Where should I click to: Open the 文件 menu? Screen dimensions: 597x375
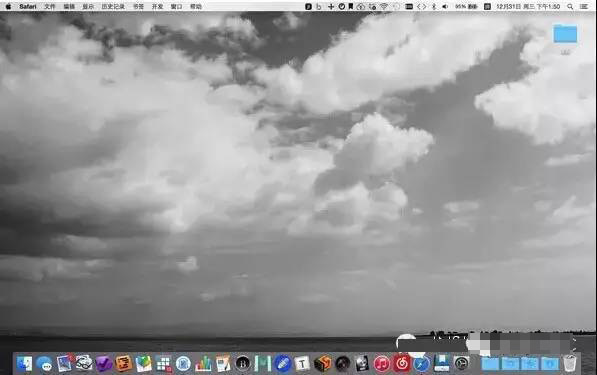coord(49,6)
